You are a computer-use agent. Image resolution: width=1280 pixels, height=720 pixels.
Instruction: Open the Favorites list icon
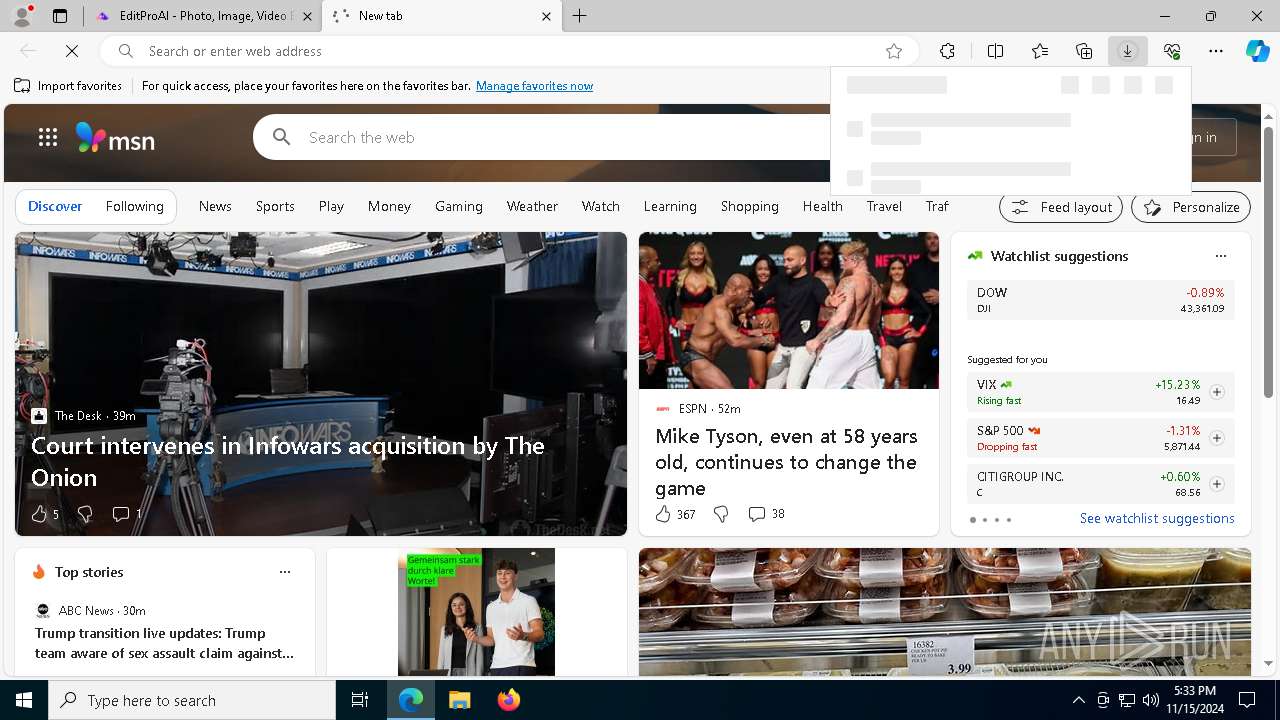1040,51
